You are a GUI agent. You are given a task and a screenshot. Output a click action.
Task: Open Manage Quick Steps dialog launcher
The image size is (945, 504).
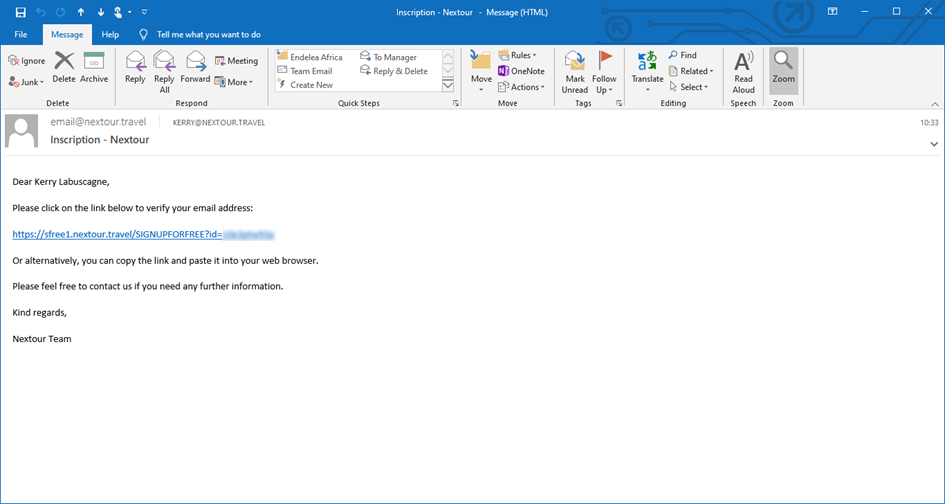(x=456, y=104)
